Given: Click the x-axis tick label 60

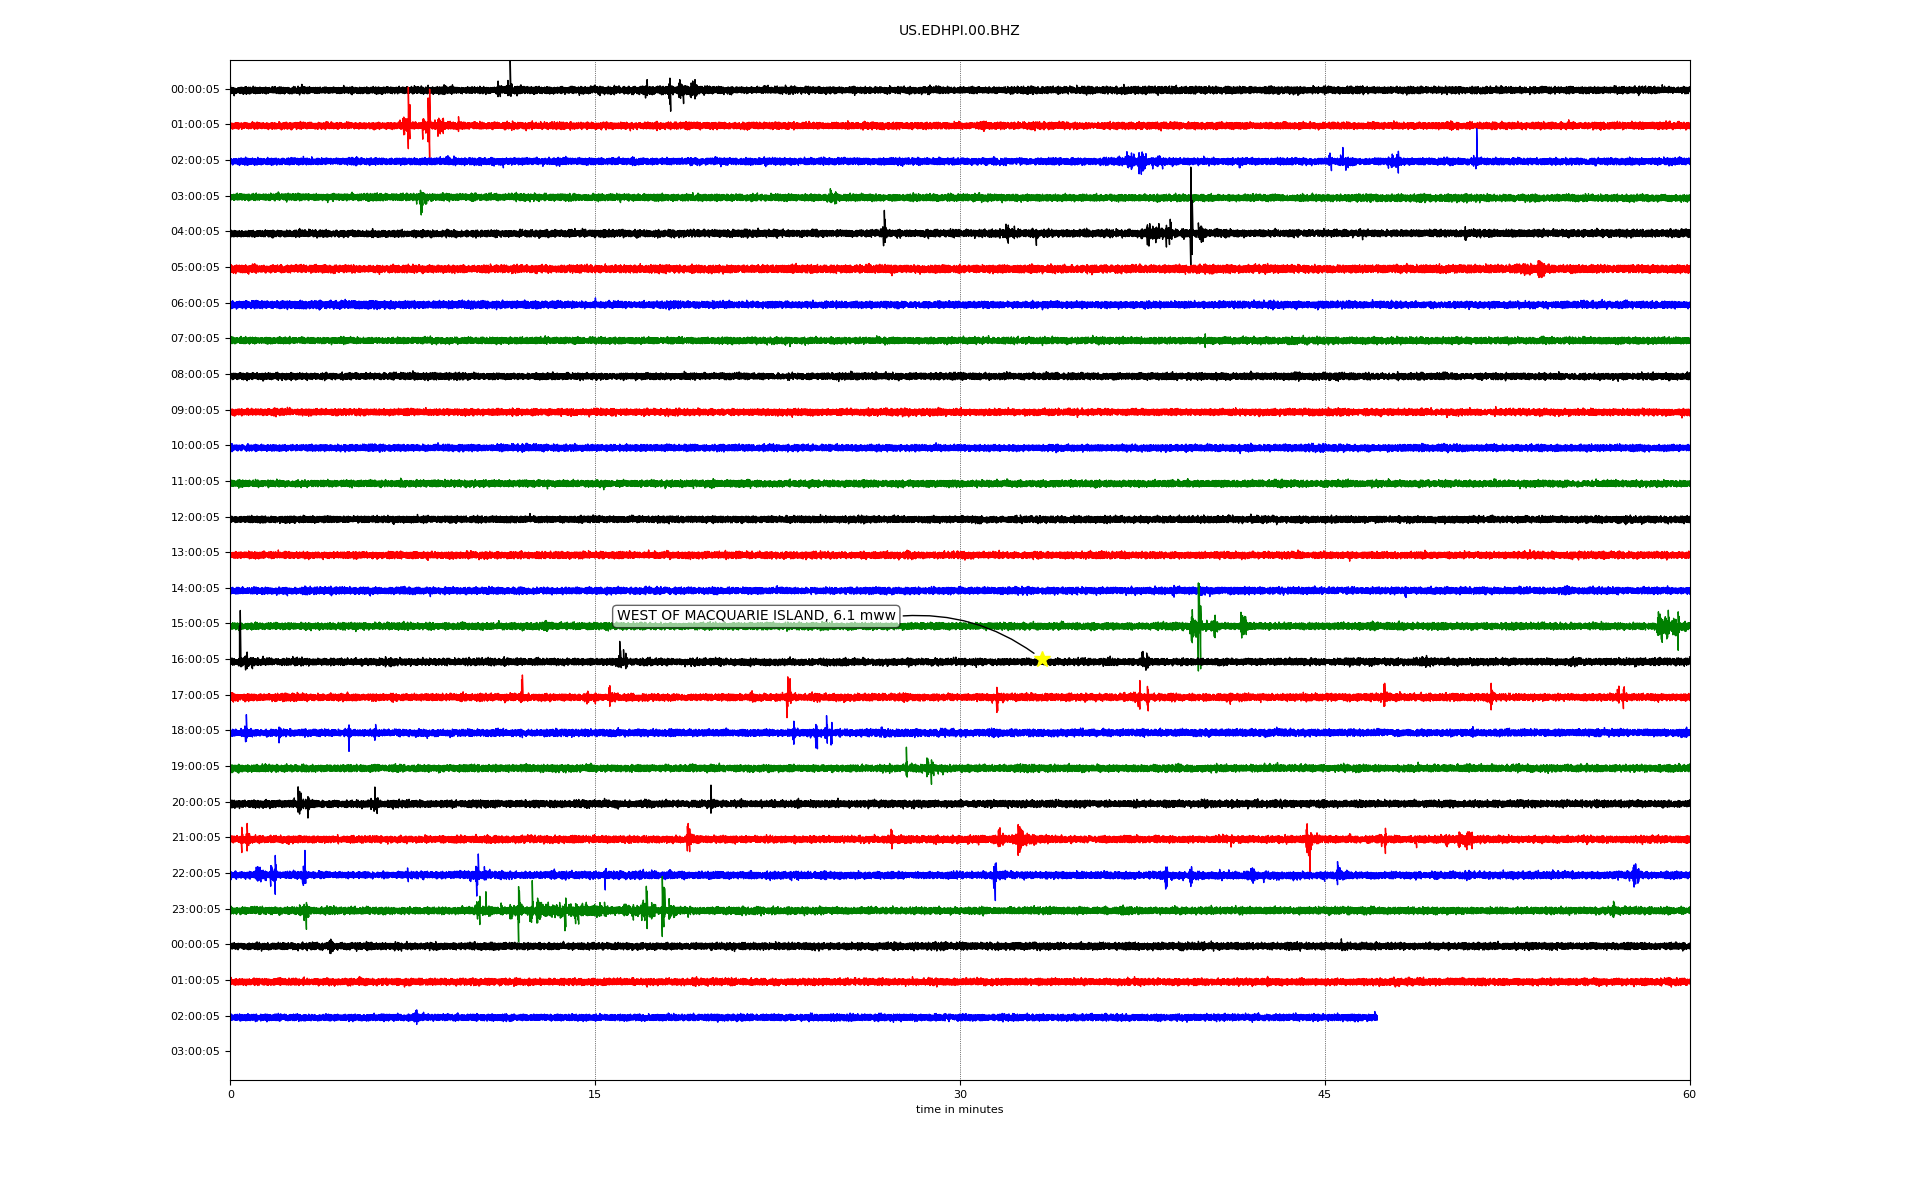Looking at the screenshot, I should pos(1689,1095).
